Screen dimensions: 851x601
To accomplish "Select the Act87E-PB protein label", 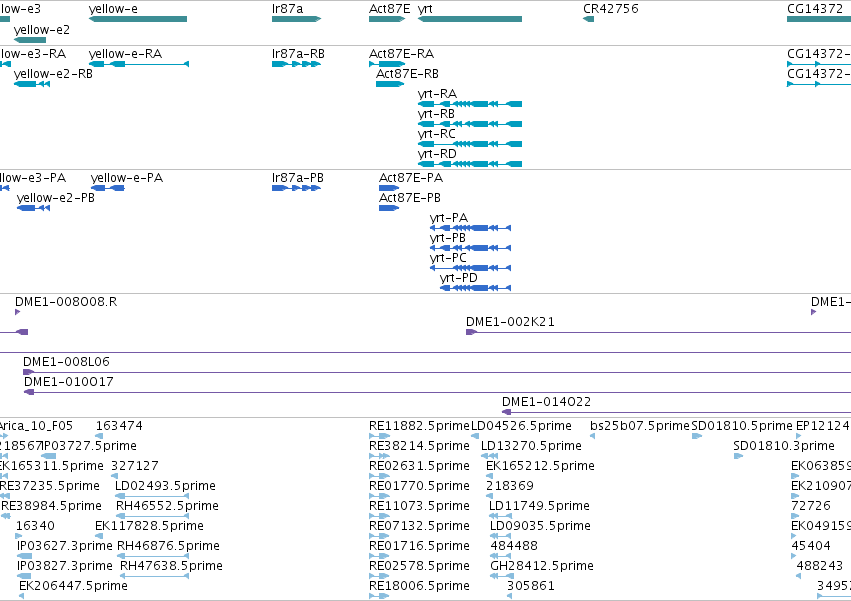I will pos(410,198).
